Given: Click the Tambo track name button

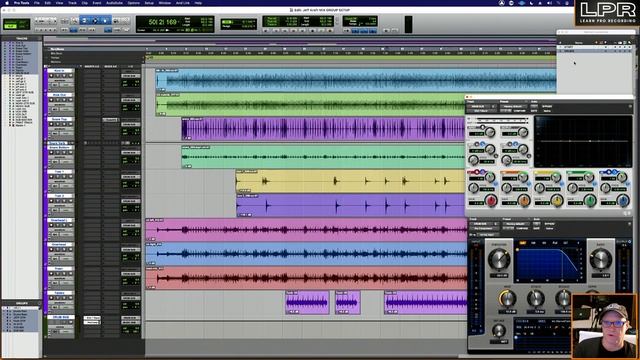Looking at the screenshot, I should coord(60,293).
